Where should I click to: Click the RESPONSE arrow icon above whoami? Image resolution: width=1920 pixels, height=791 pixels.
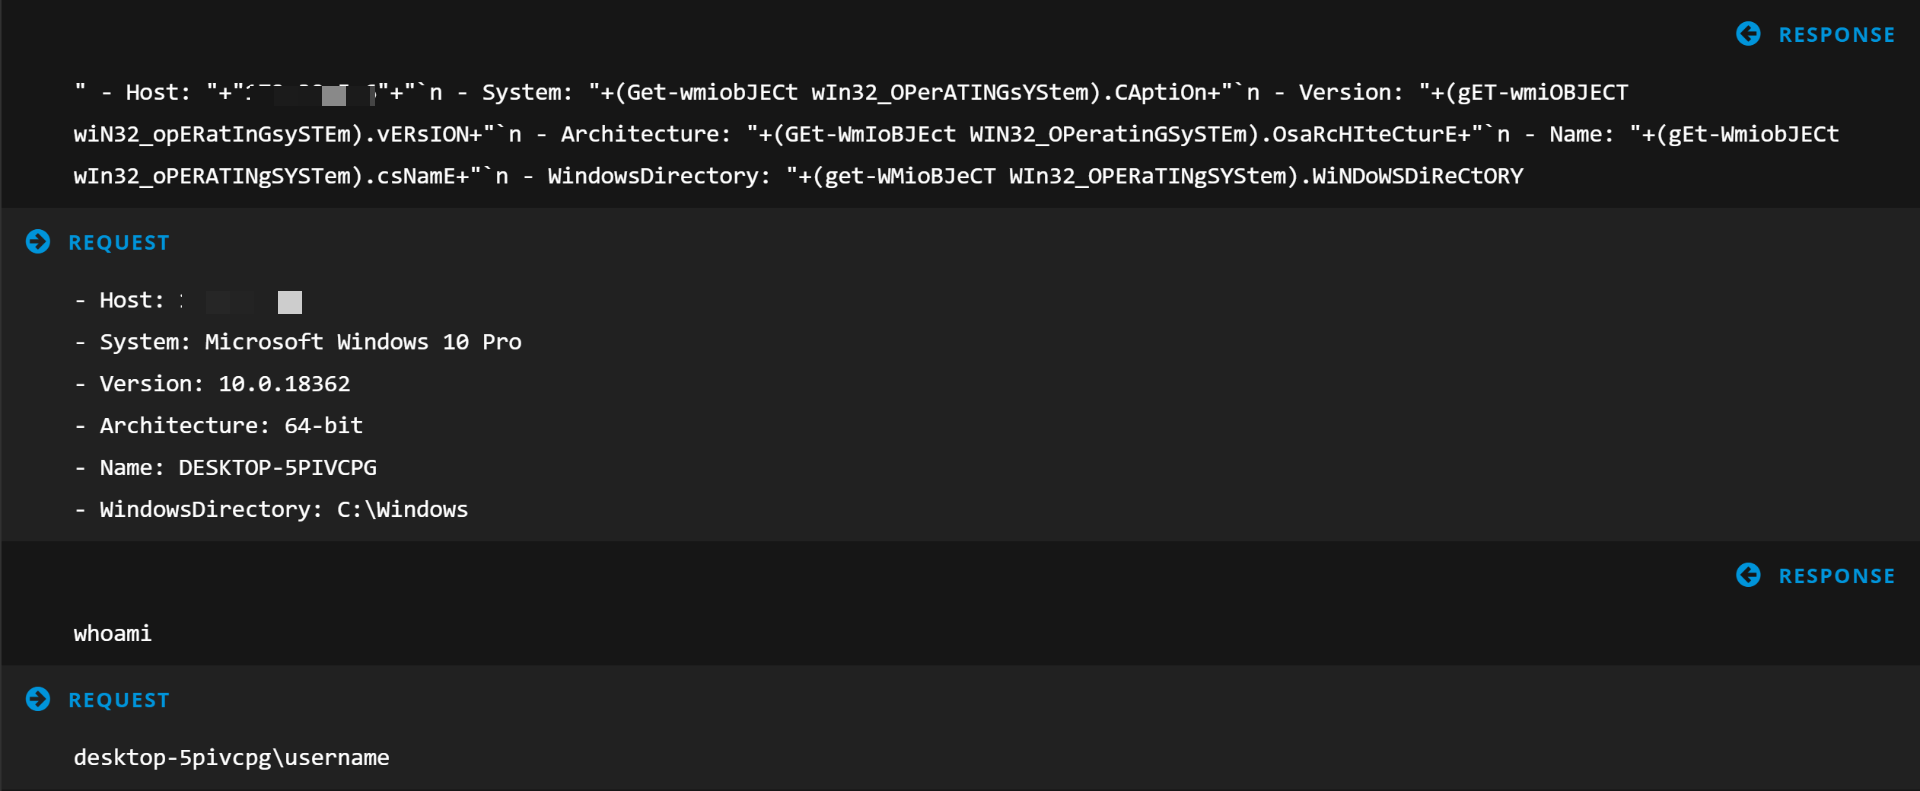click(x=1748, y=575)
